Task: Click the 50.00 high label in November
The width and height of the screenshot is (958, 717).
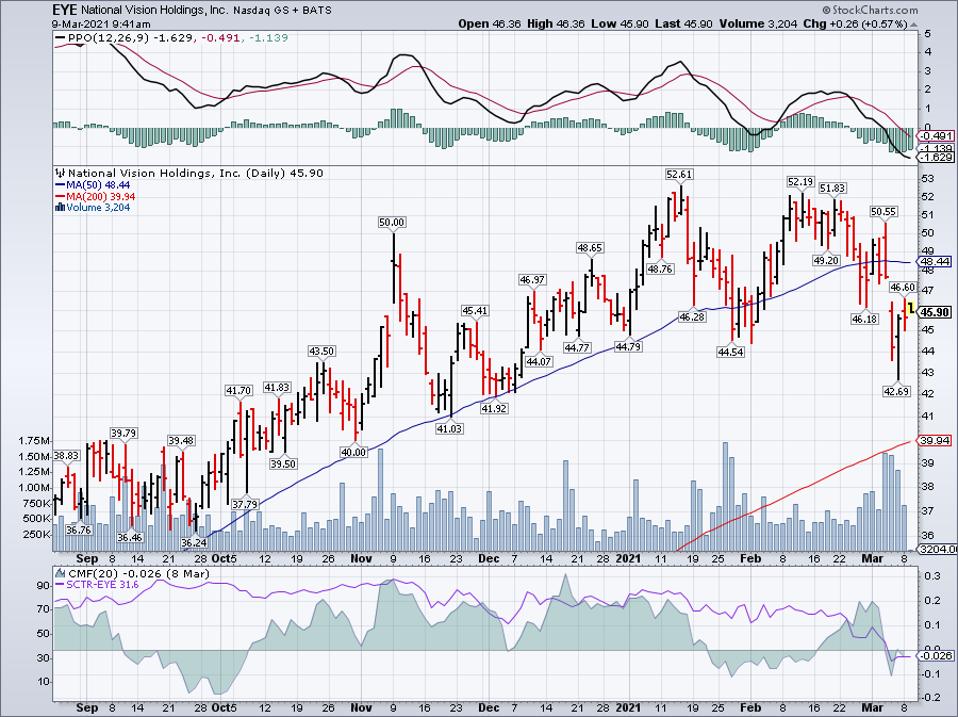Action: click(x=392, y=222)
